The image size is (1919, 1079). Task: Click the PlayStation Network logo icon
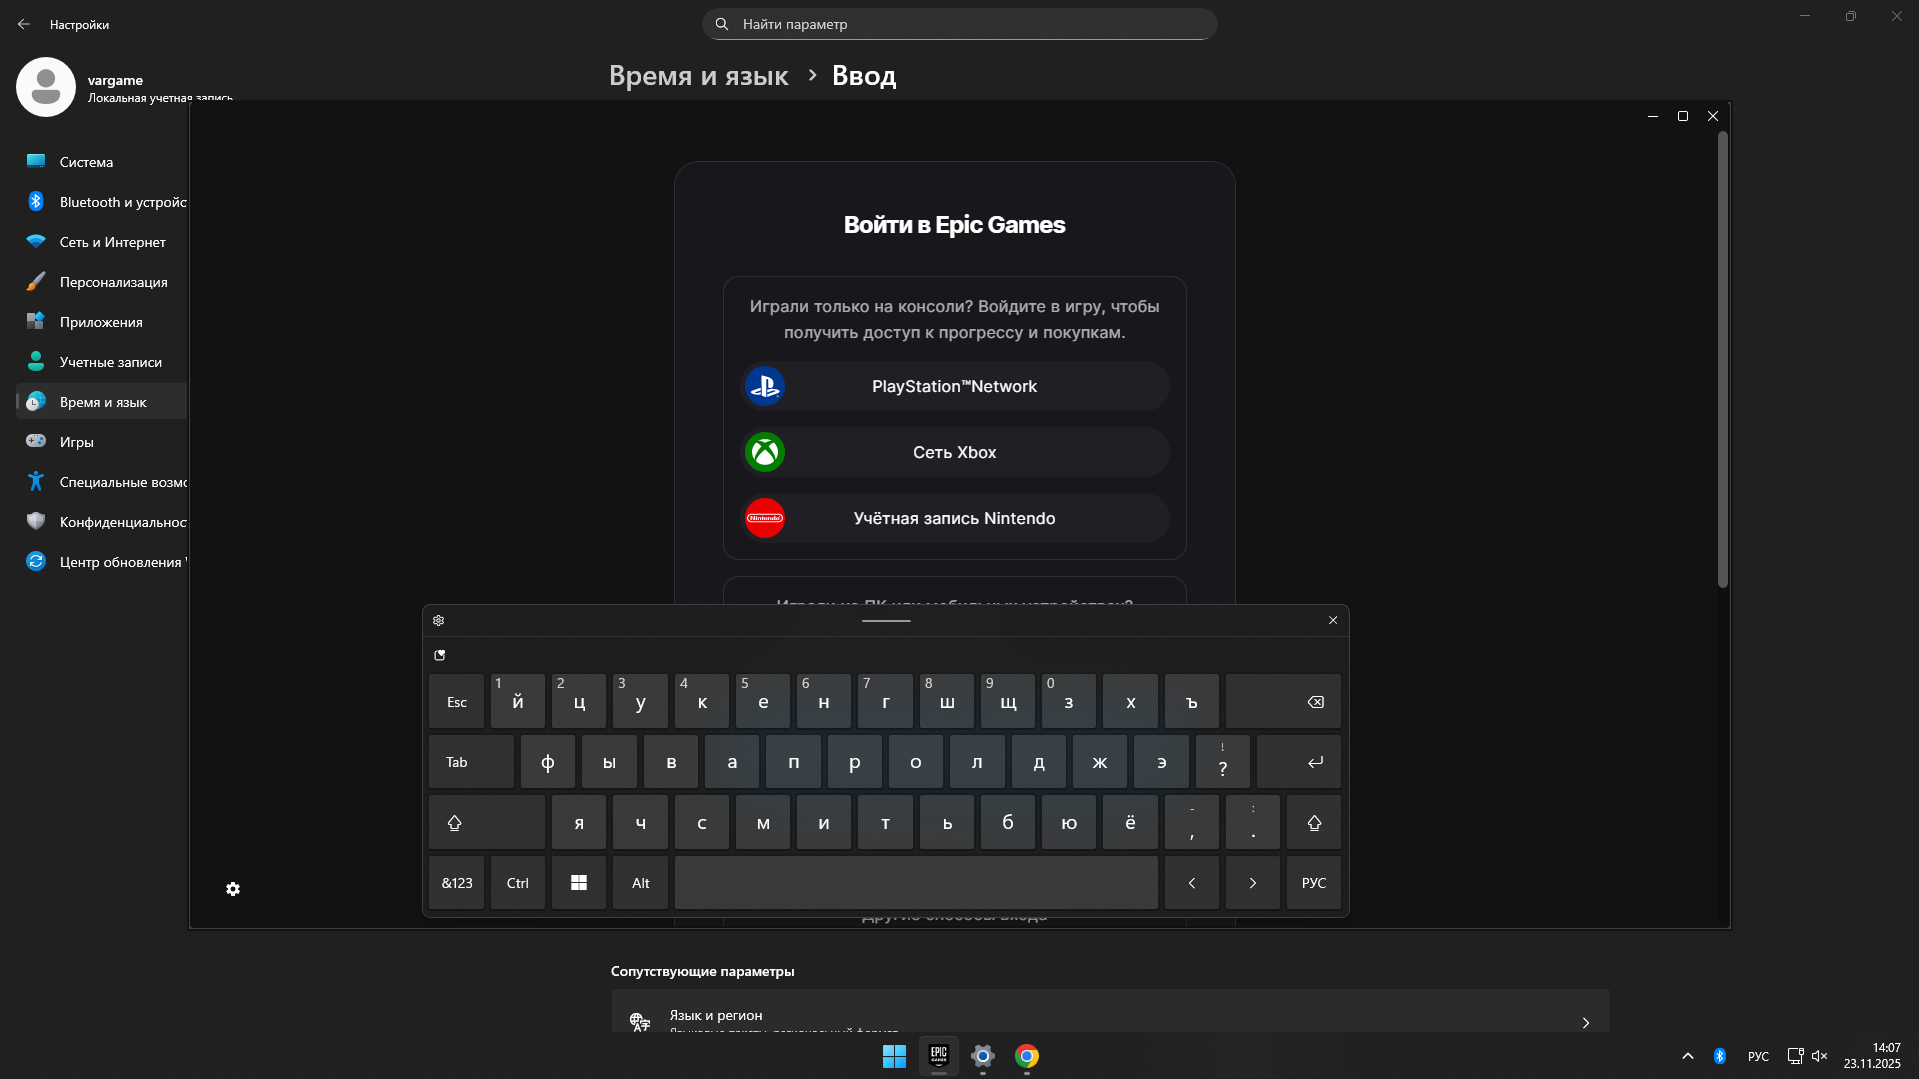point(765,386)
